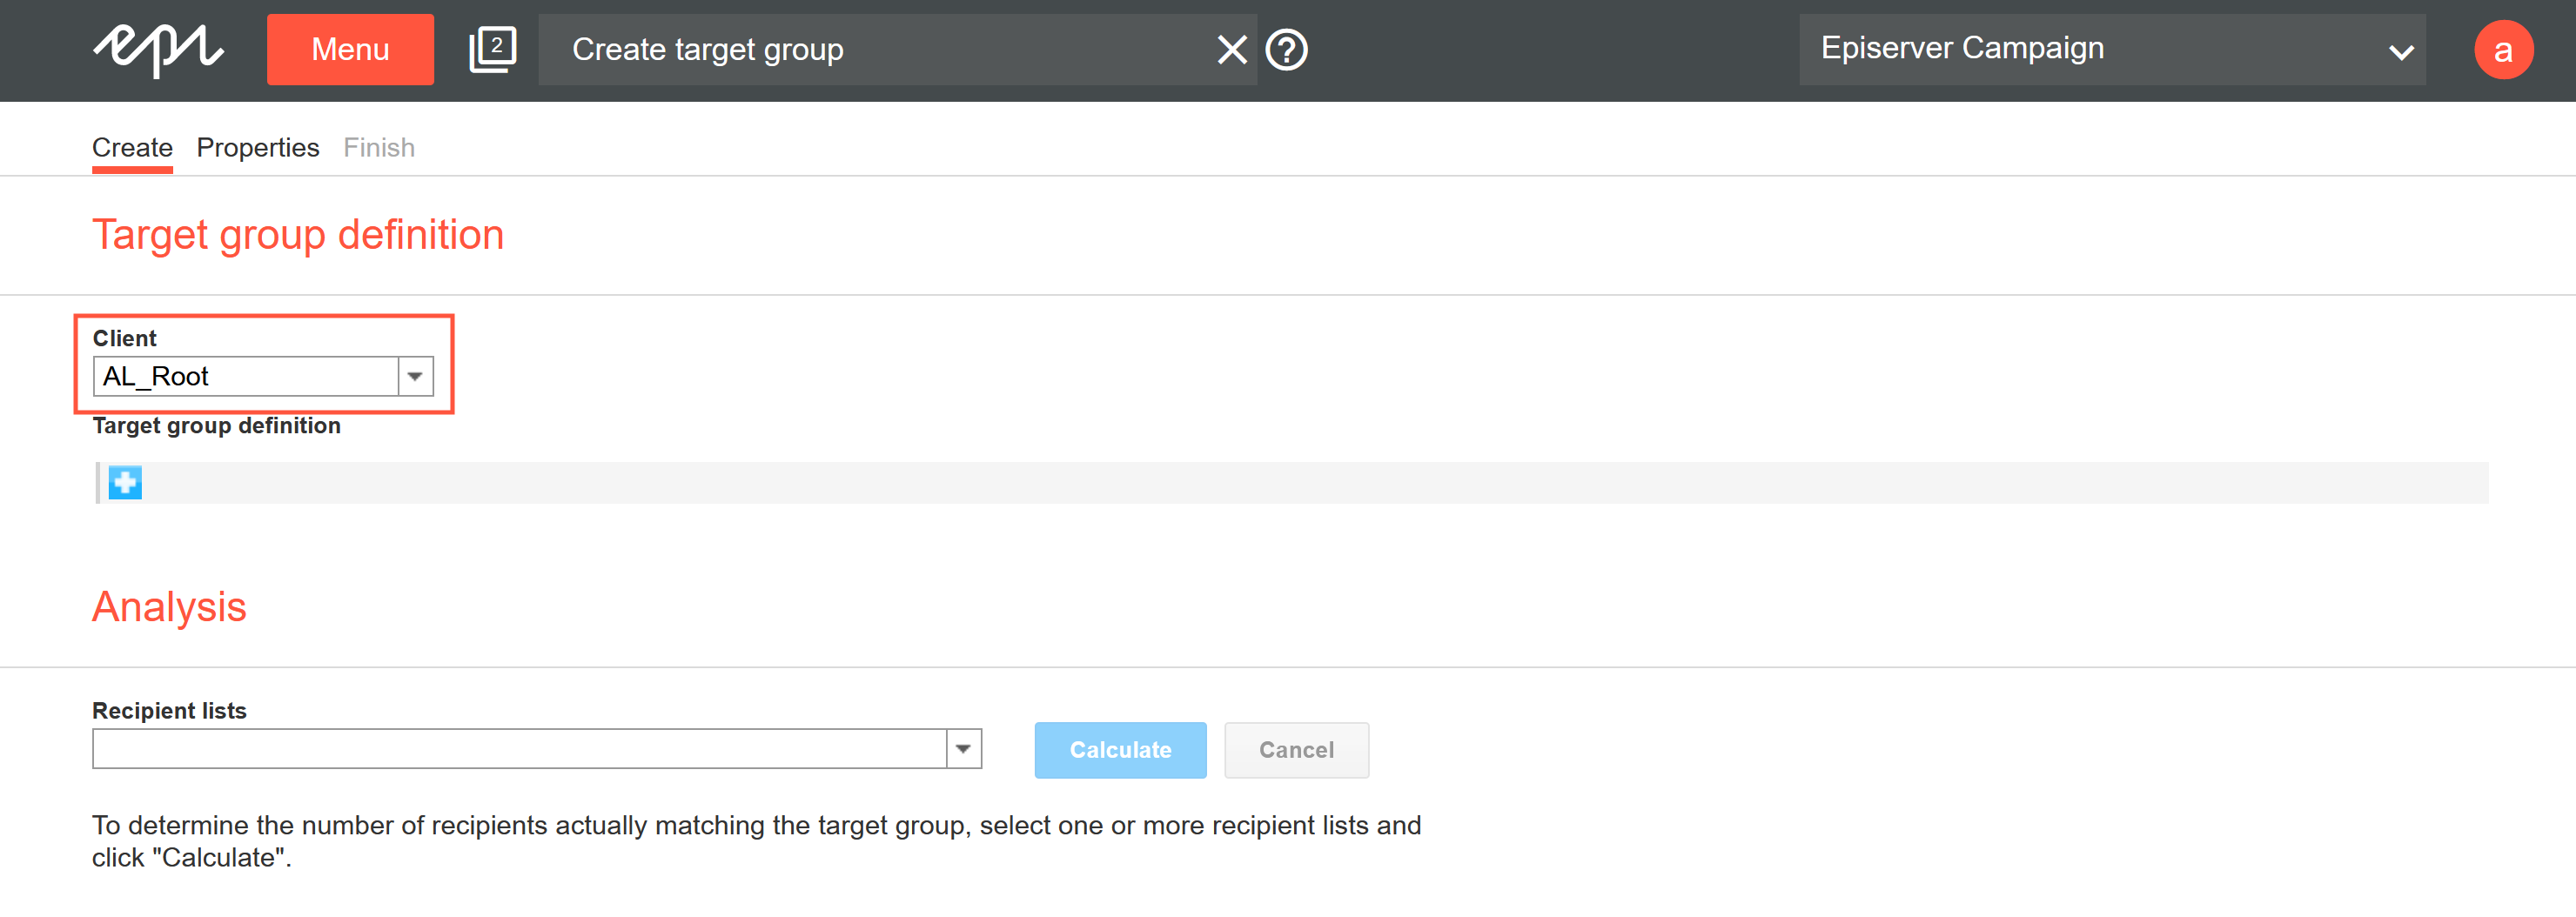Expand the Recipient lists dropdown arrow
This screenshot has height=917, width=2576.
tap(964, 749)
